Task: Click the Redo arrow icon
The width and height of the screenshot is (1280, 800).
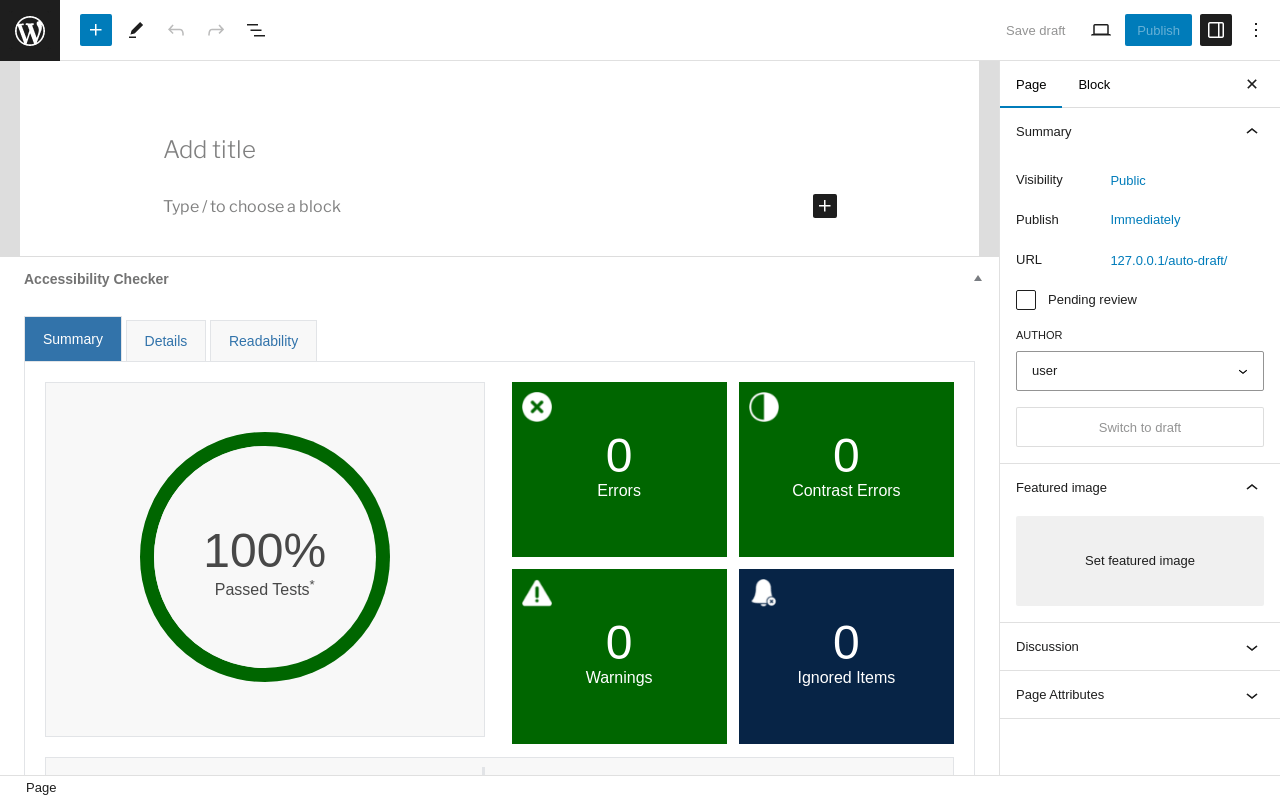Action: [216, 30]
